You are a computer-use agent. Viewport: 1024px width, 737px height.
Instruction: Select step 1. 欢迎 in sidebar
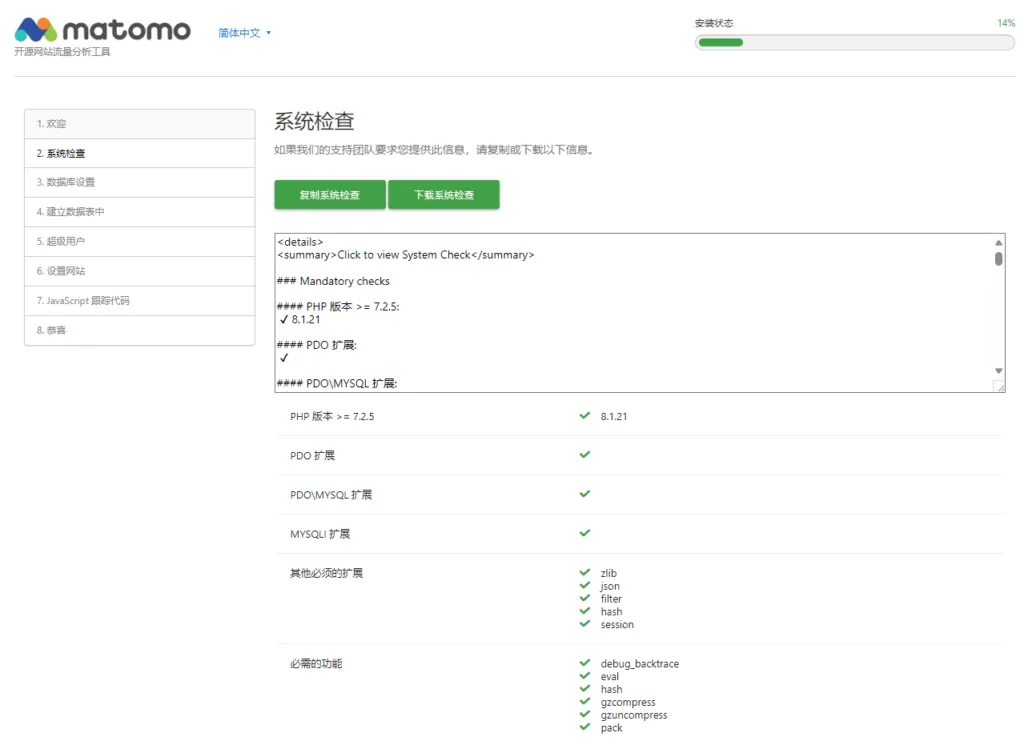click(139, 124)
